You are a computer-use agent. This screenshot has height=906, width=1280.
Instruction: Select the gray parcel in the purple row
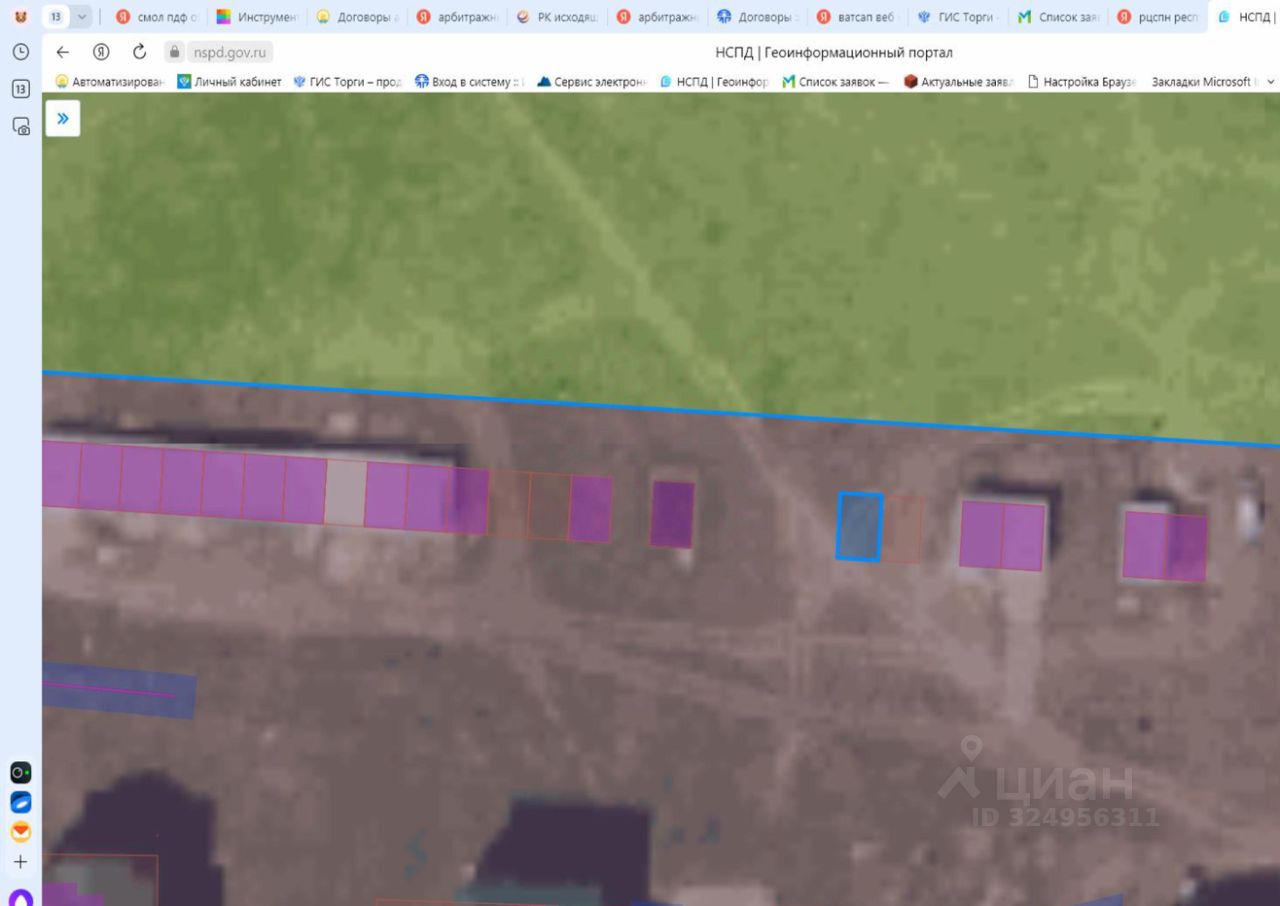click(345, 492)
